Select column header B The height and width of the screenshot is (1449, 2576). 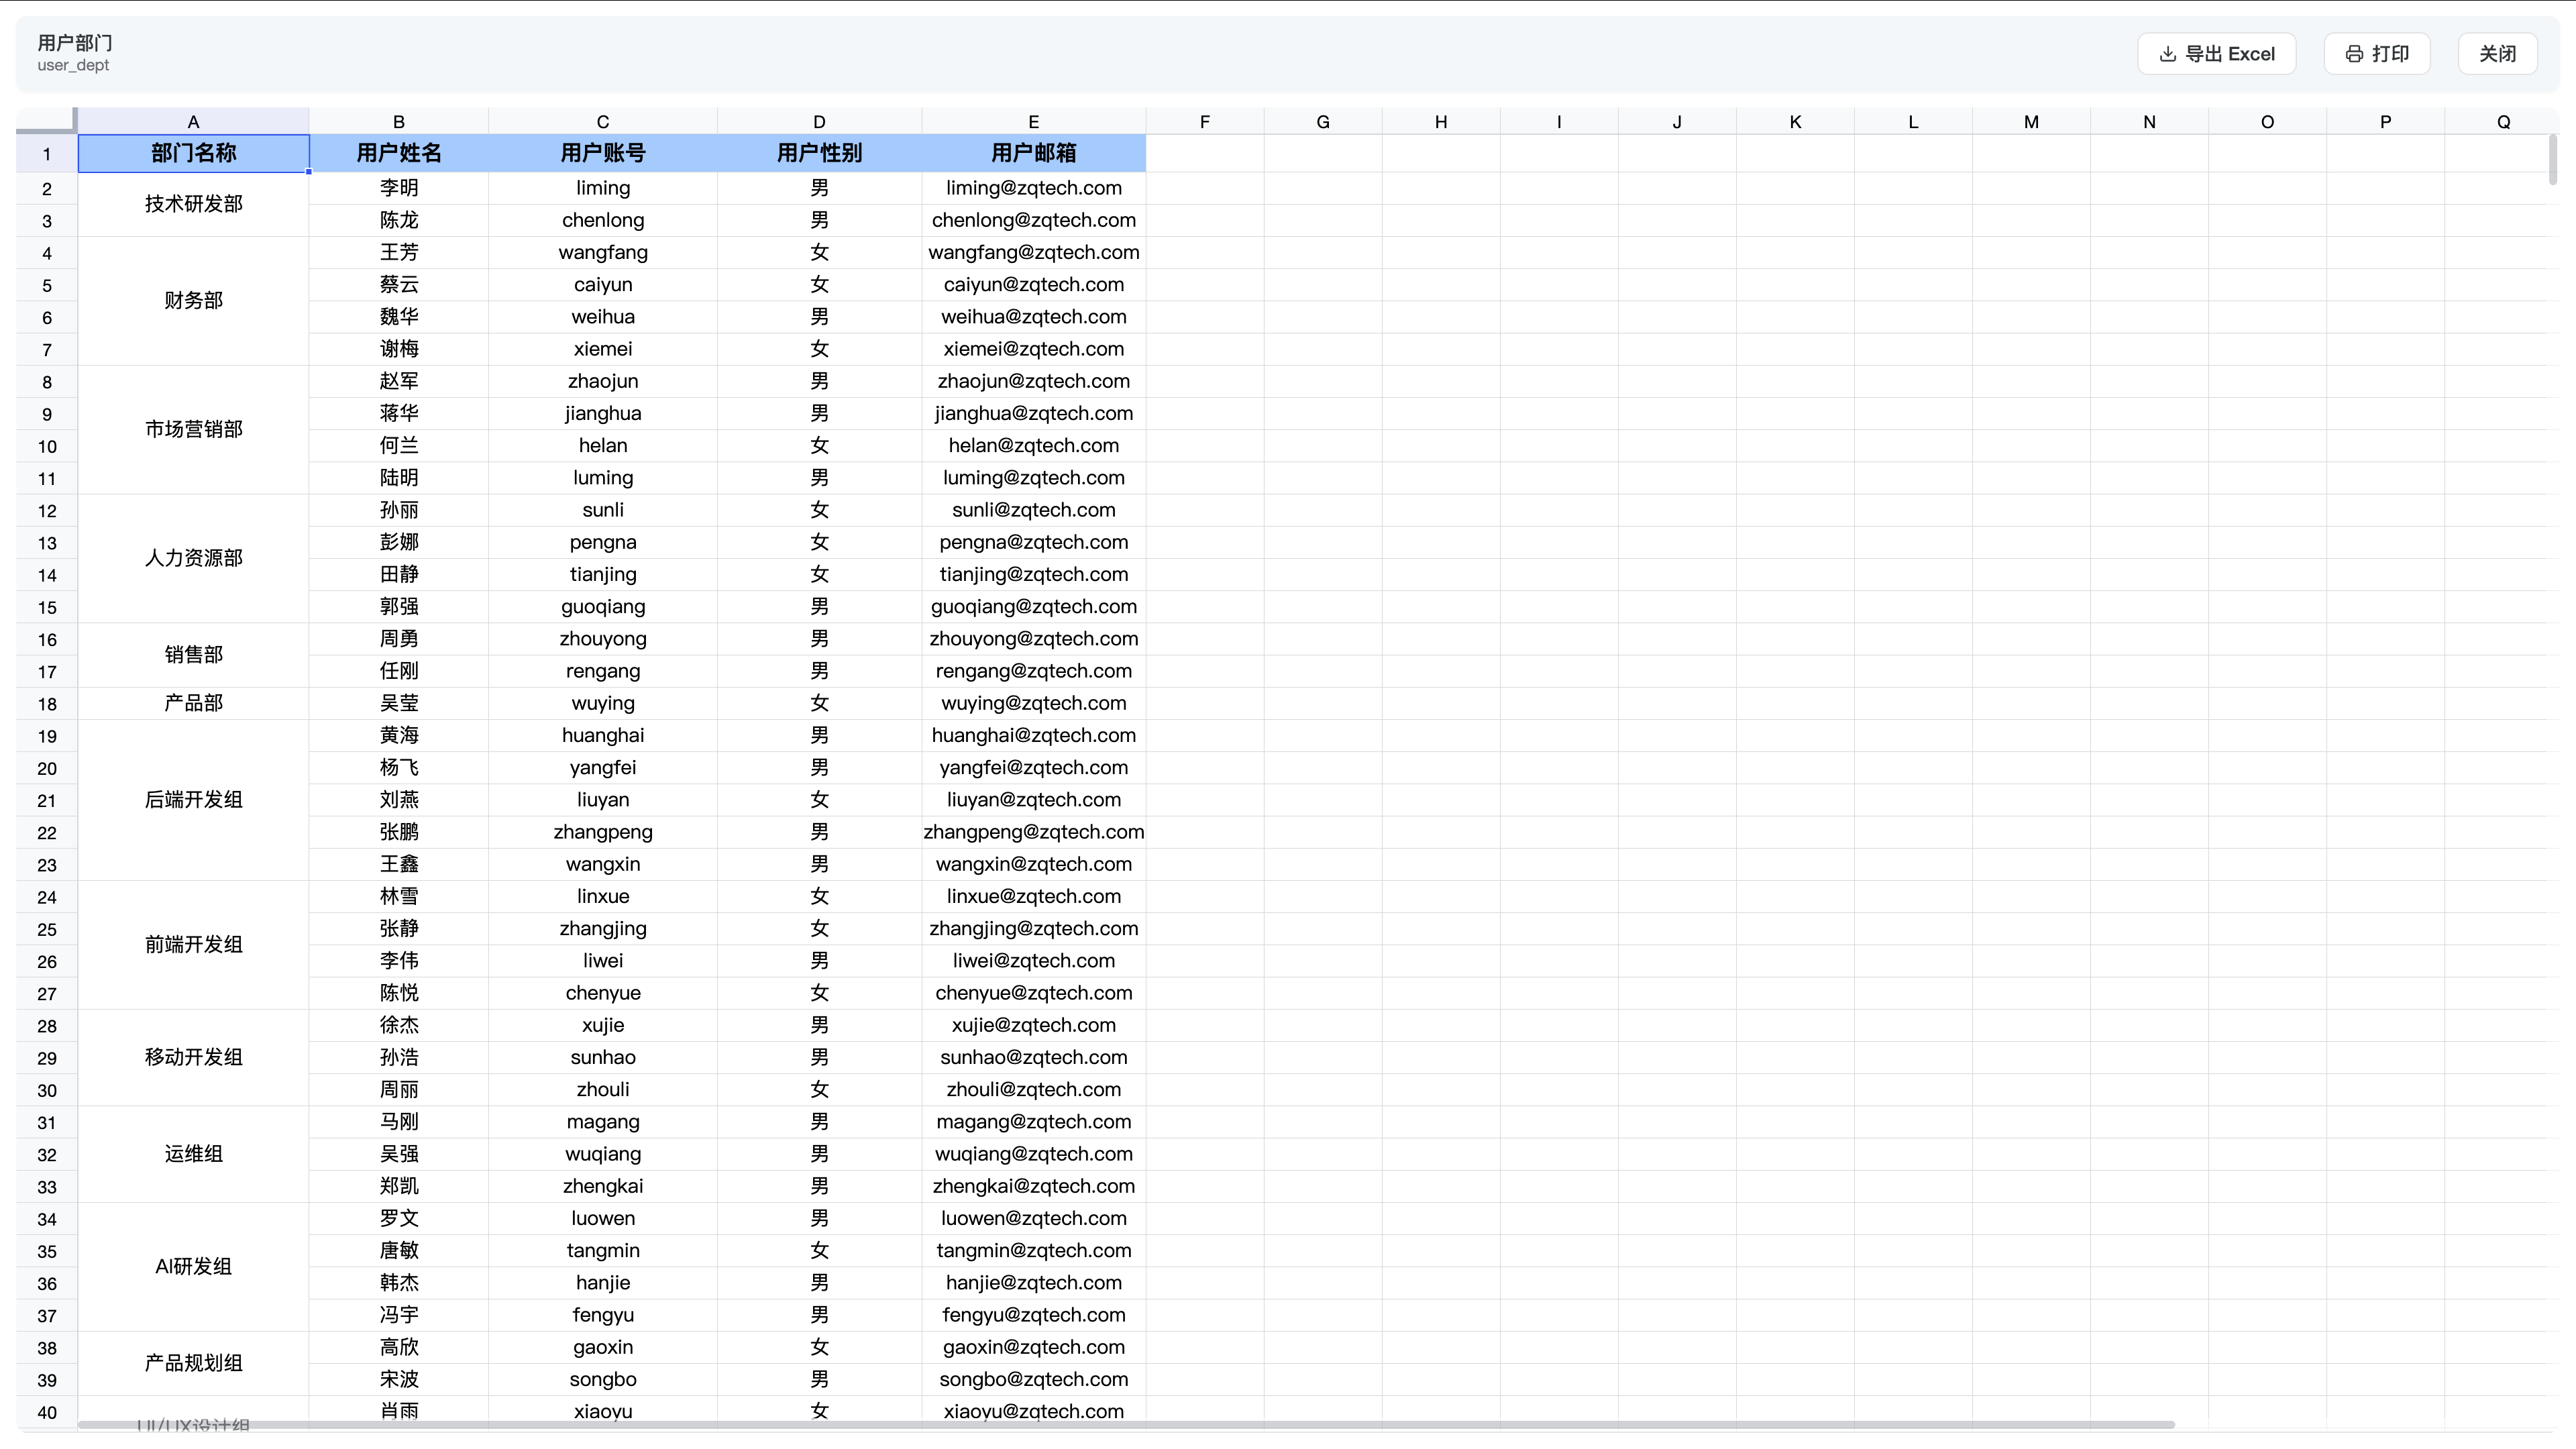pos(399,121)
